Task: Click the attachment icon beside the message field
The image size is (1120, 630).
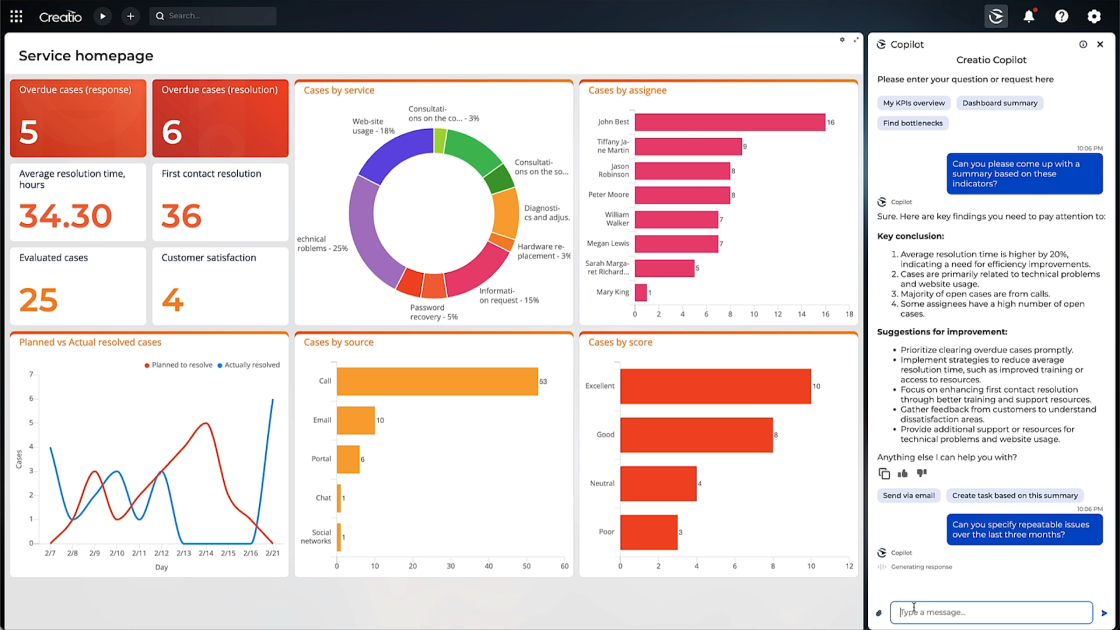Action: coord(878,612)
